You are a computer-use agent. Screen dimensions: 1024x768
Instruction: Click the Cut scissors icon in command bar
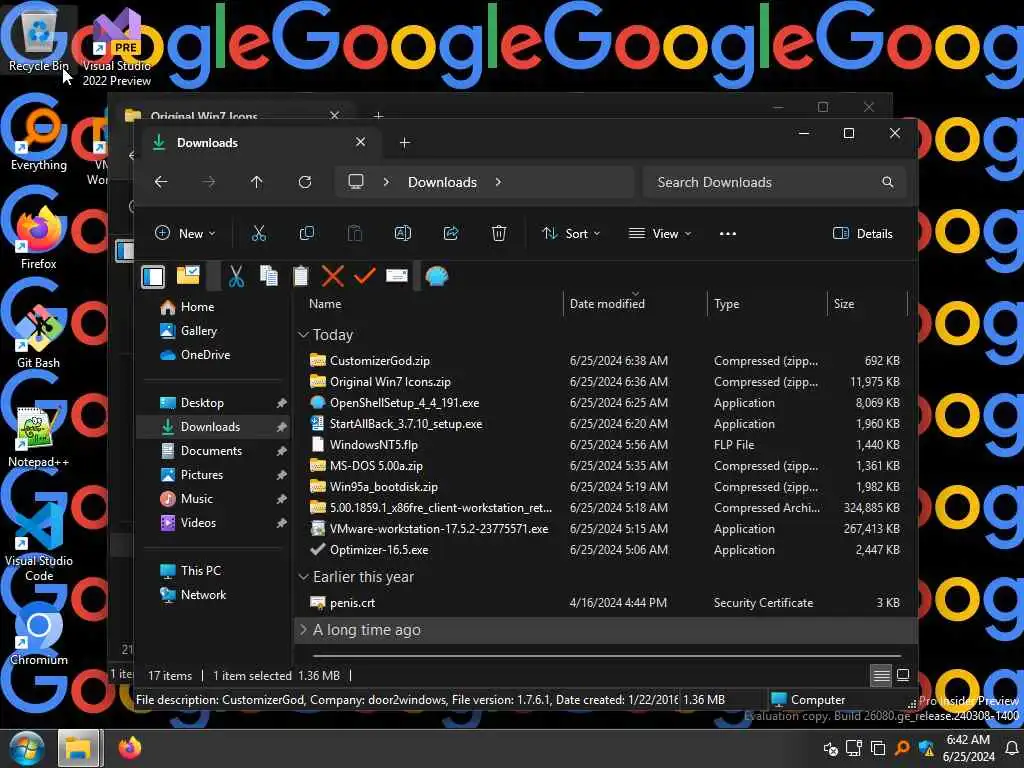pos(259,233)
